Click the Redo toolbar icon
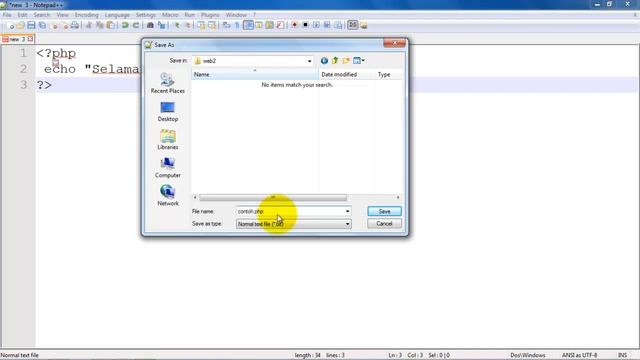Image resolution: width=640 pixels, height=360 pixels. point(136,25)
